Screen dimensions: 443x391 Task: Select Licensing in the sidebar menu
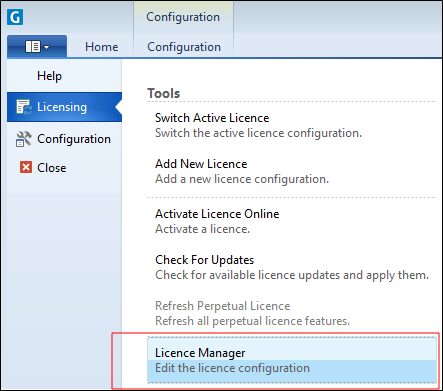pyautogui.click(x=64, y=107)
